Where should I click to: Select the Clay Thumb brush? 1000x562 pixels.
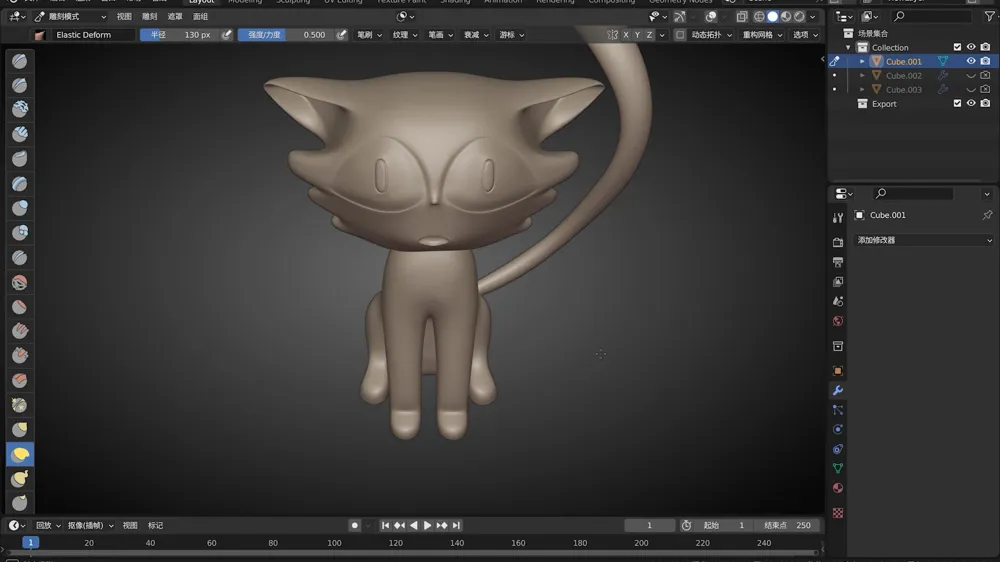click(x=20, y=158)
